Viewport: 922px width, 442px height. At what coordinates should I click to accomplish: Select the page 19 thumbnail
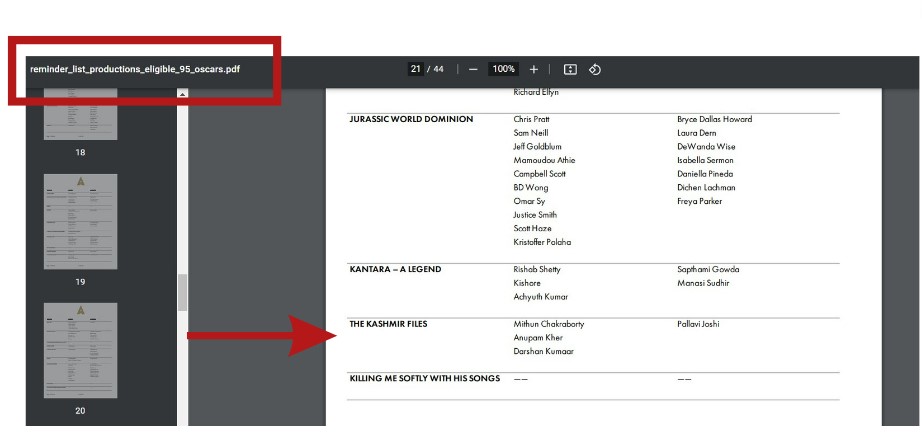tap(80, 221)
